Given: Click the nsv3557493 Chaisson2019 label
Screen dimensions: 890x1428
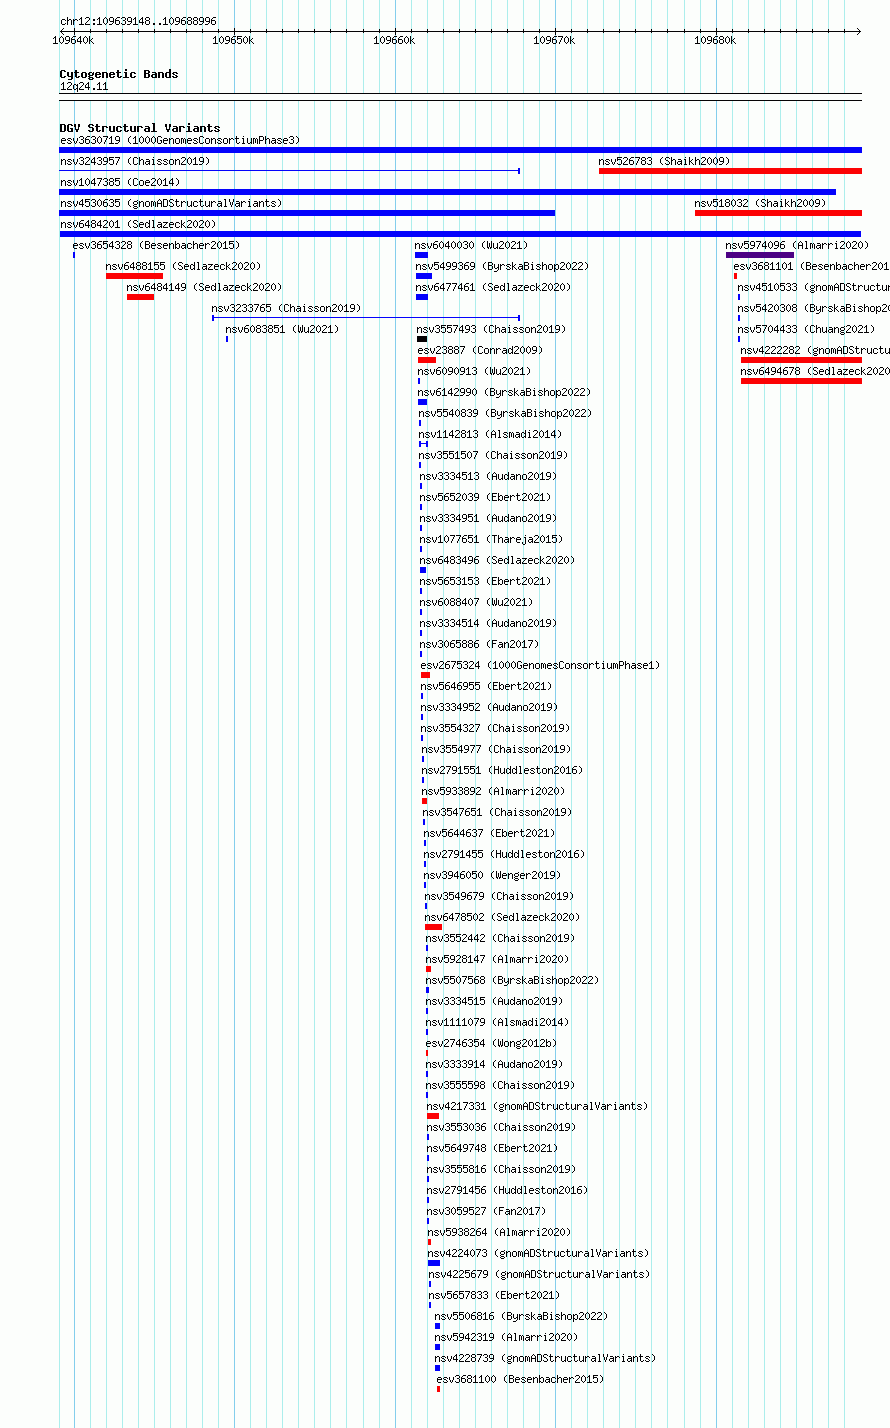Looking at the screenshot, I should (x=491, y=329).
